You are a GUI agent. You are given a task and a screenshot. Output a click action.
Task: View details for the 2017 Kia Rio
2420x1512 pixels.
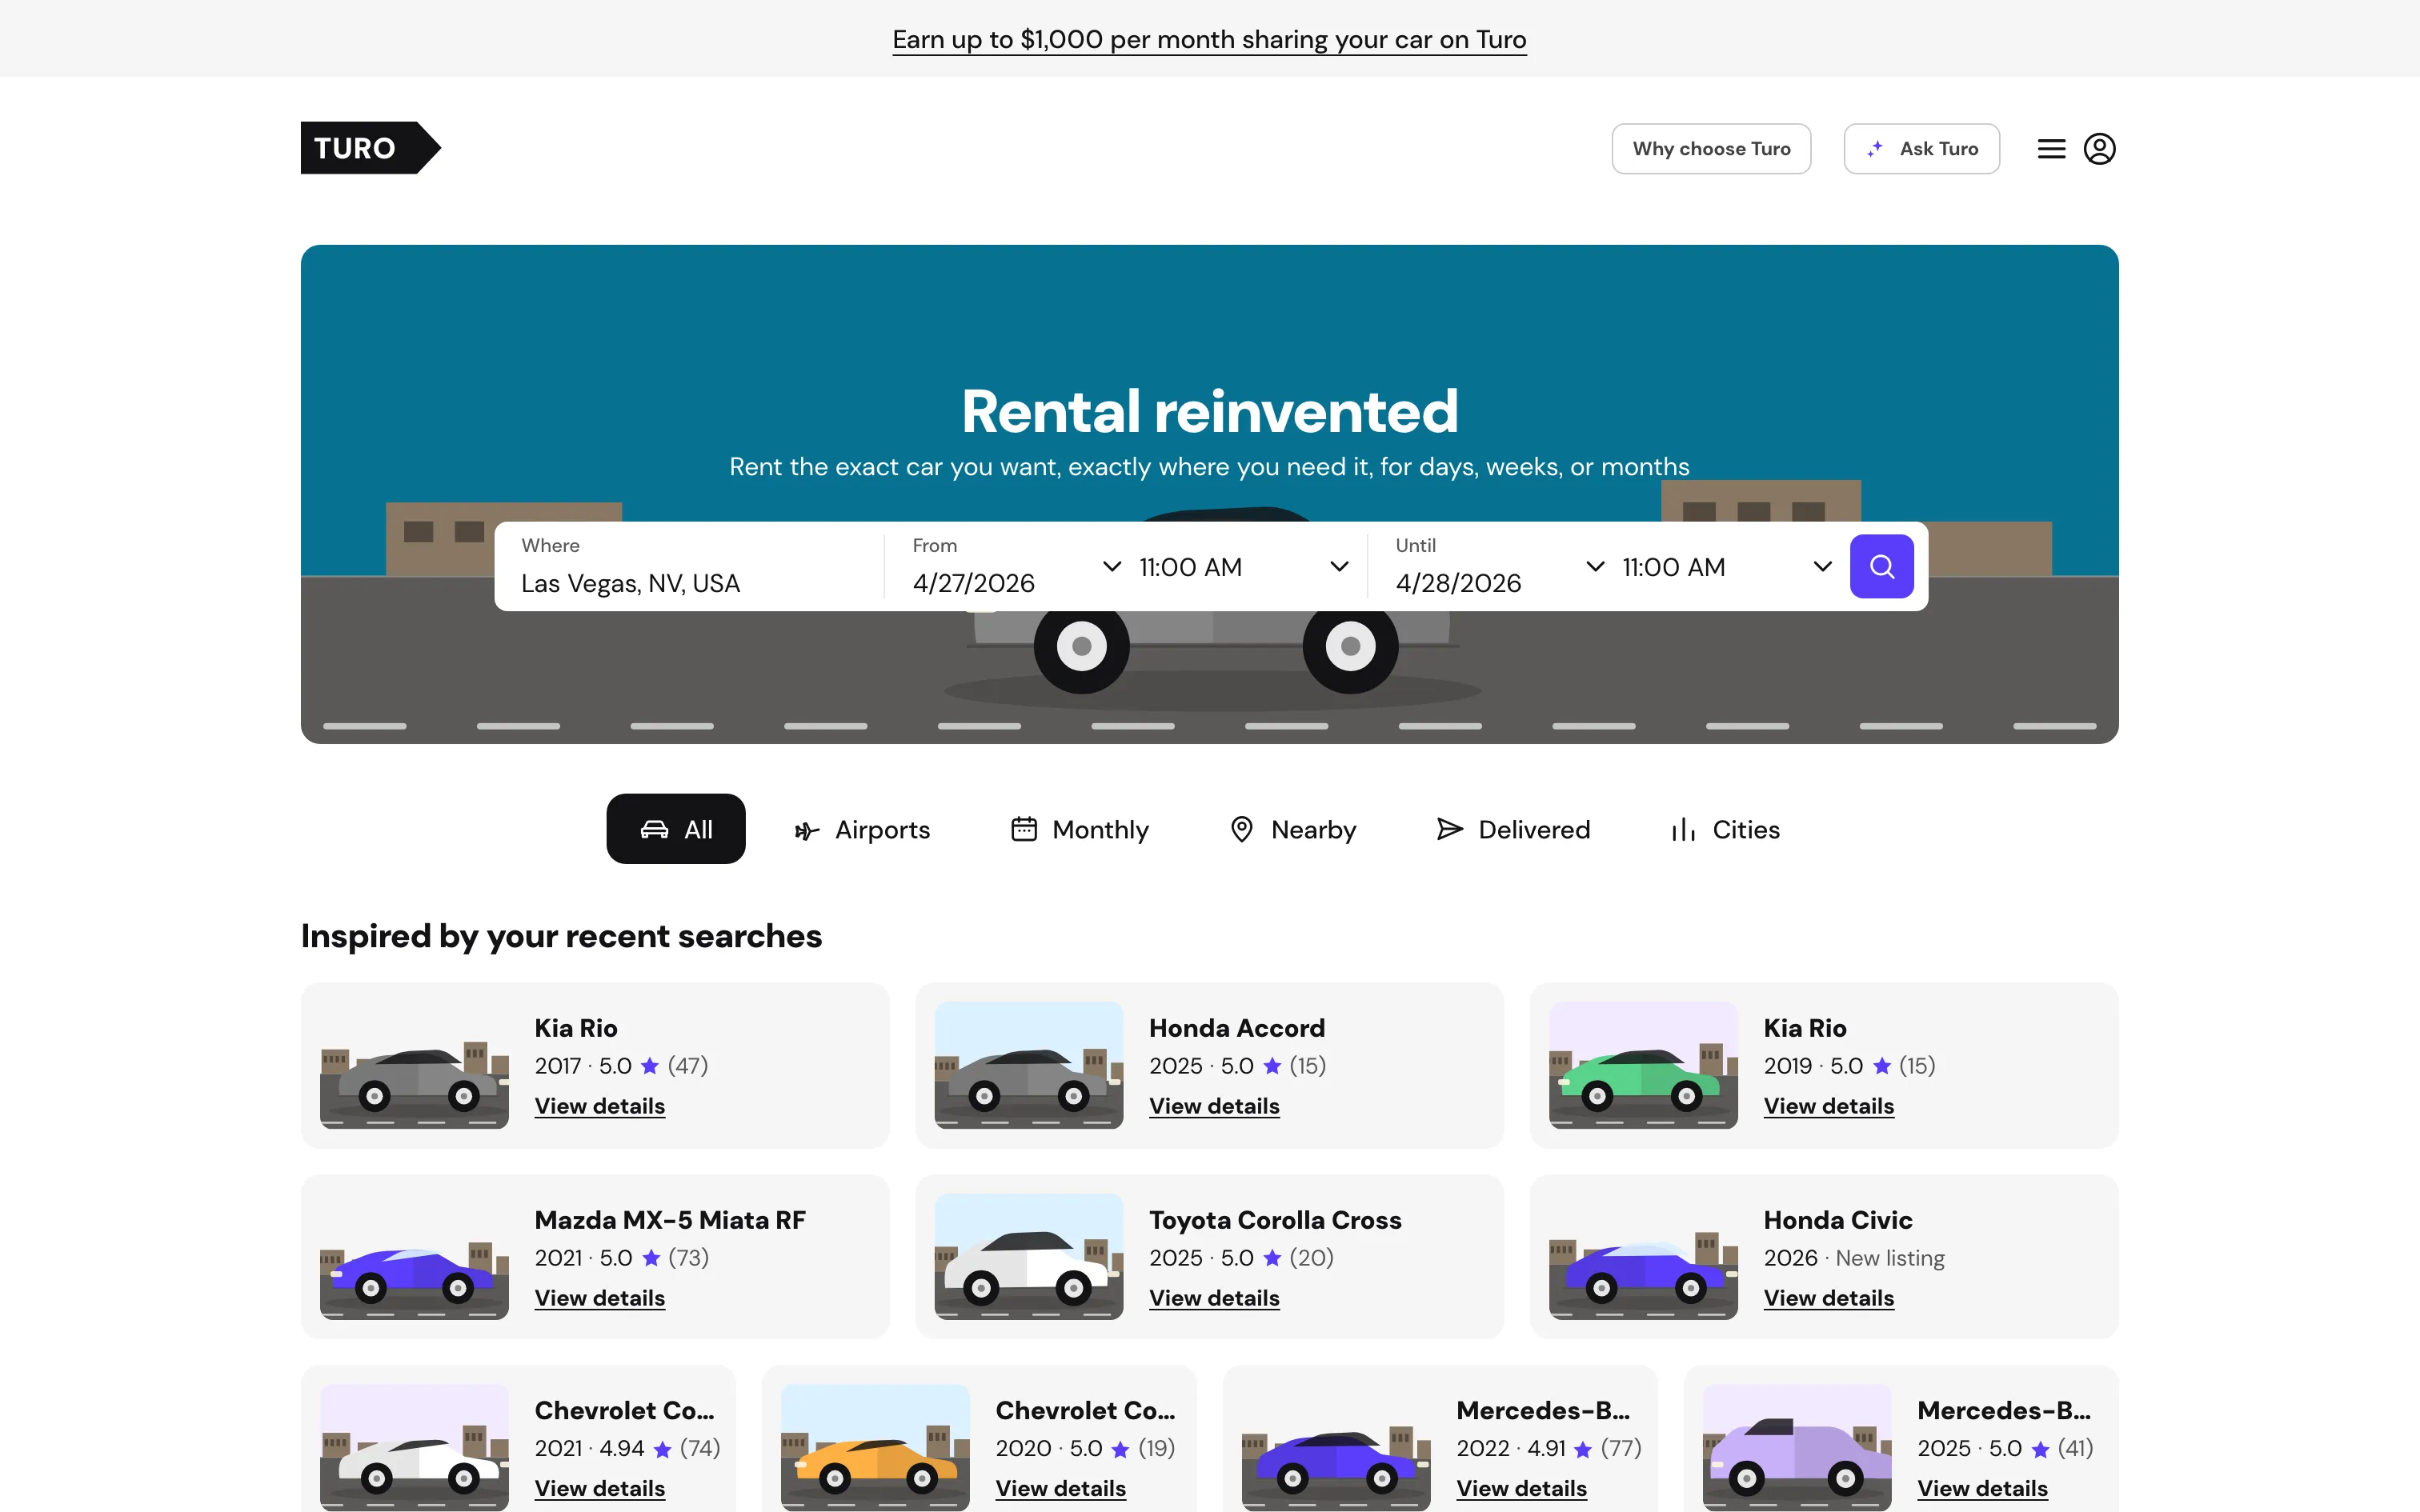click(600, 1106)
